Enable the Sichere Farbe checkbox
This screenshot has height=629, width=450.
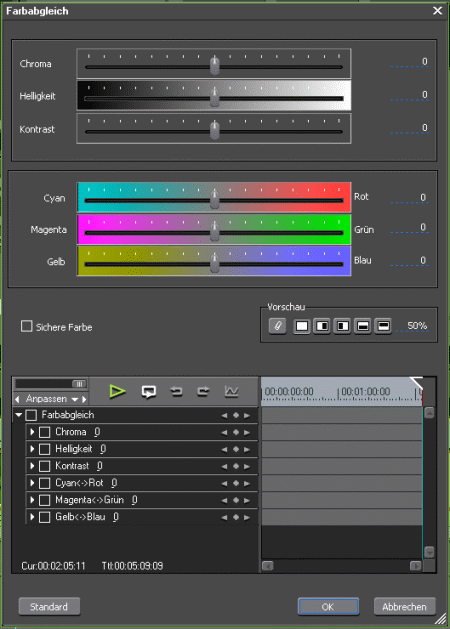pos(26,326)
